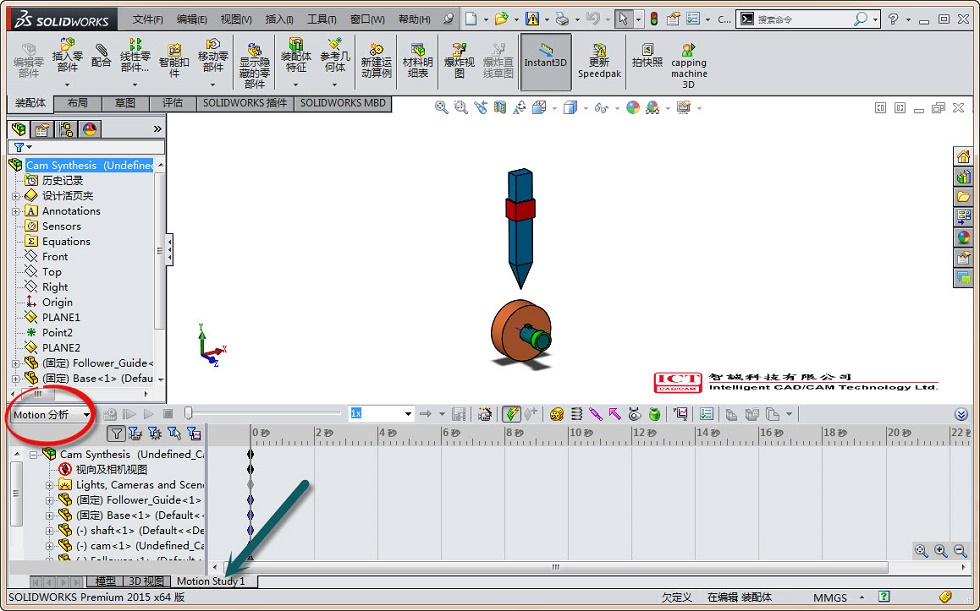Screen dimensions: 980x611
Task: Toggle the timeline filter funnel button
Action: pos(116,433)
